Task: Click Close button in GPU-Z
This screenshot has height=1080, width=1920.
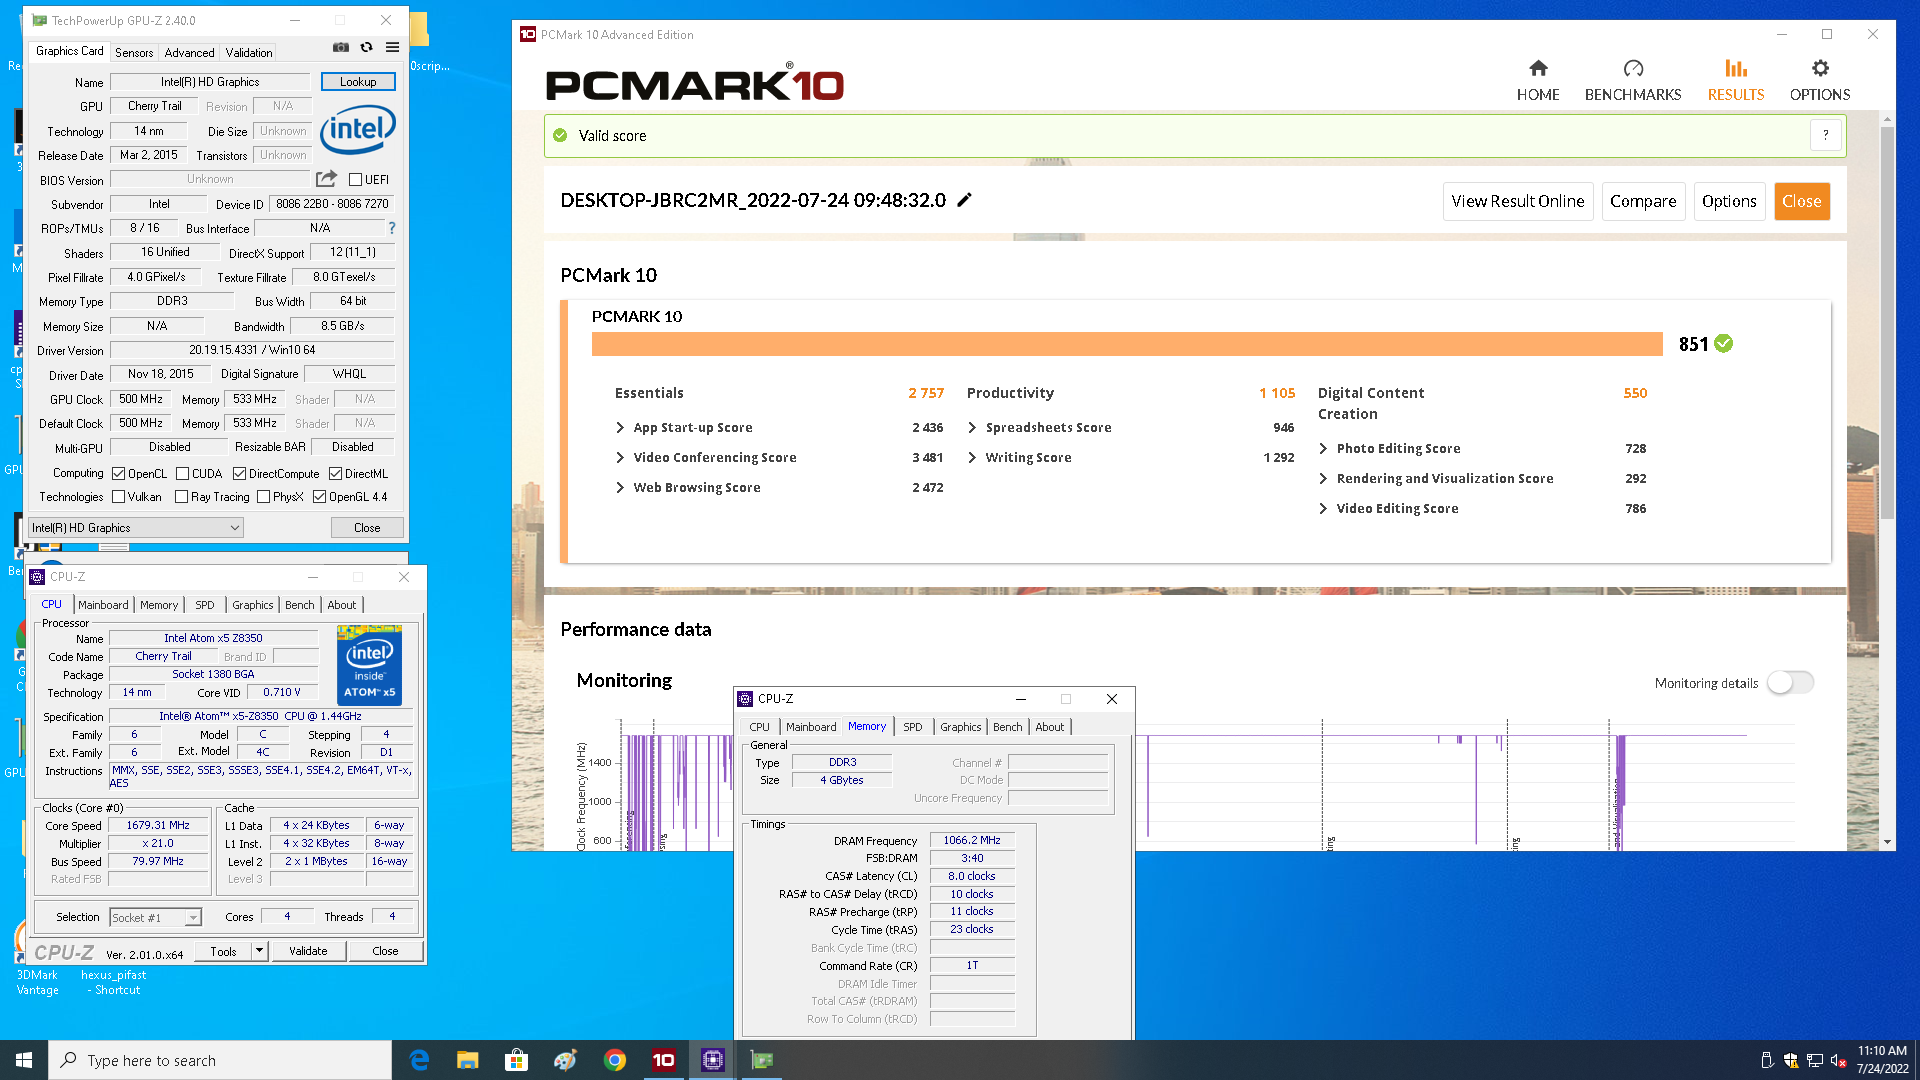Action: coord(367,528)
